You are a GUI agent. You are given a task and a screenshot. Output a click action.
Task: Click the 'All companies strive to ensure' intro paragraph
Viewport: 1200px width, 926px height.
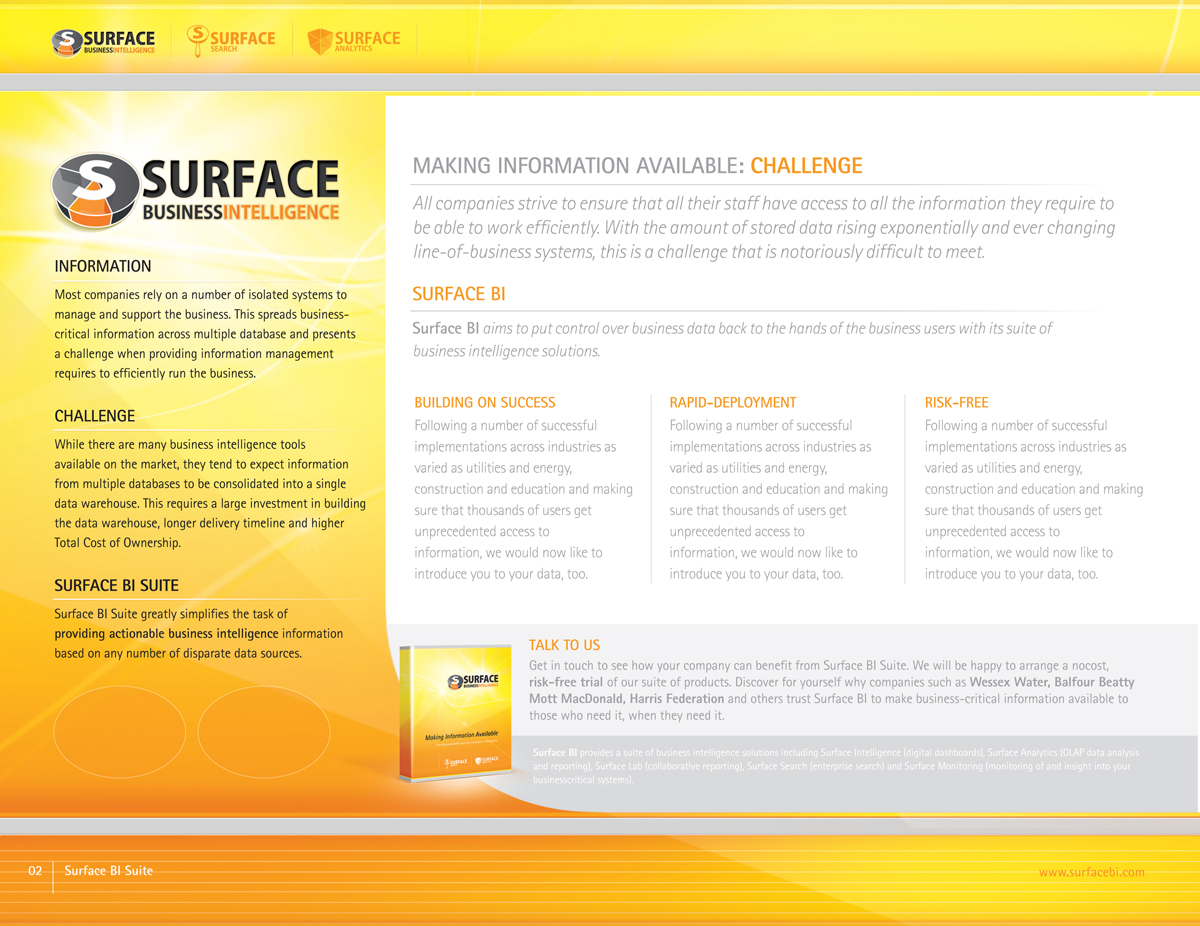coord(763,228)
